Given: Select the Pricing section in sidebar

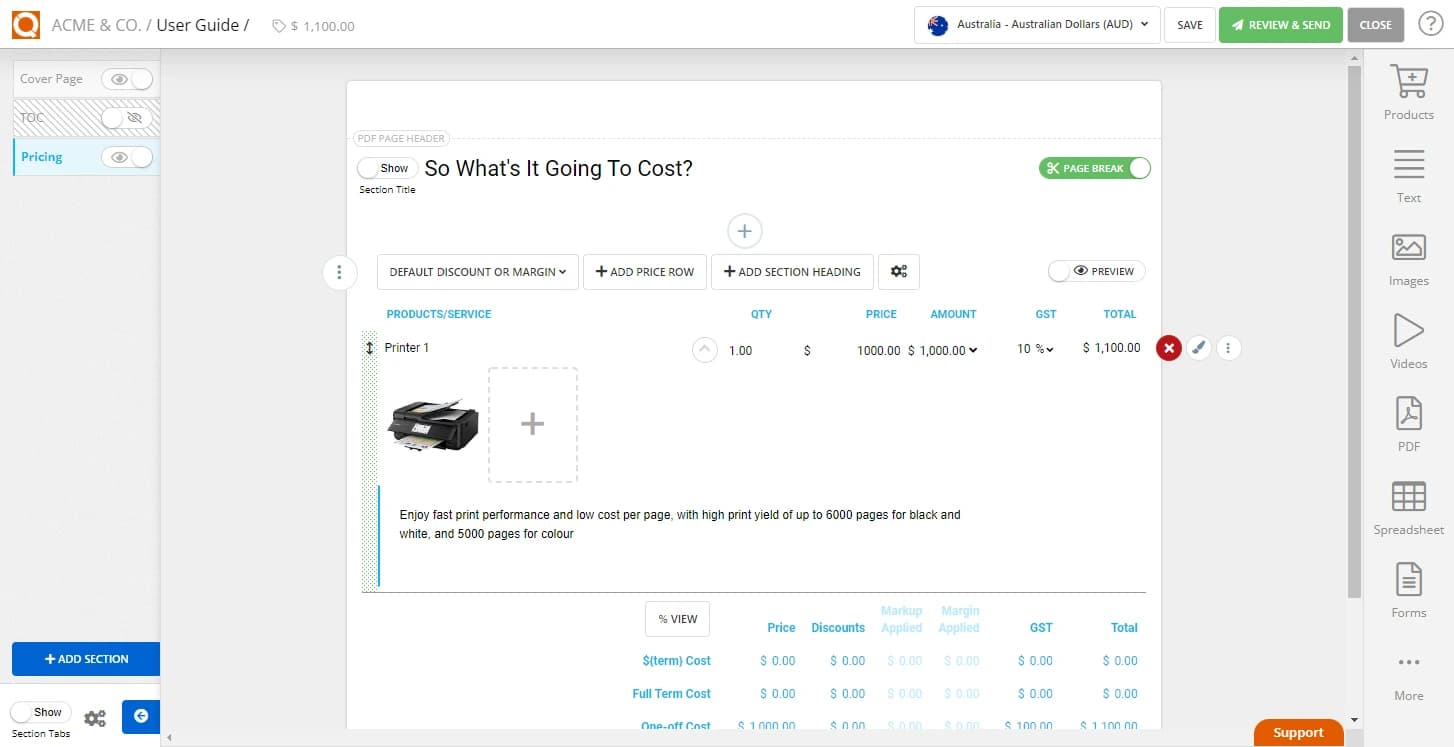Looking at the screenshot, I should click(x=41, y=156).
